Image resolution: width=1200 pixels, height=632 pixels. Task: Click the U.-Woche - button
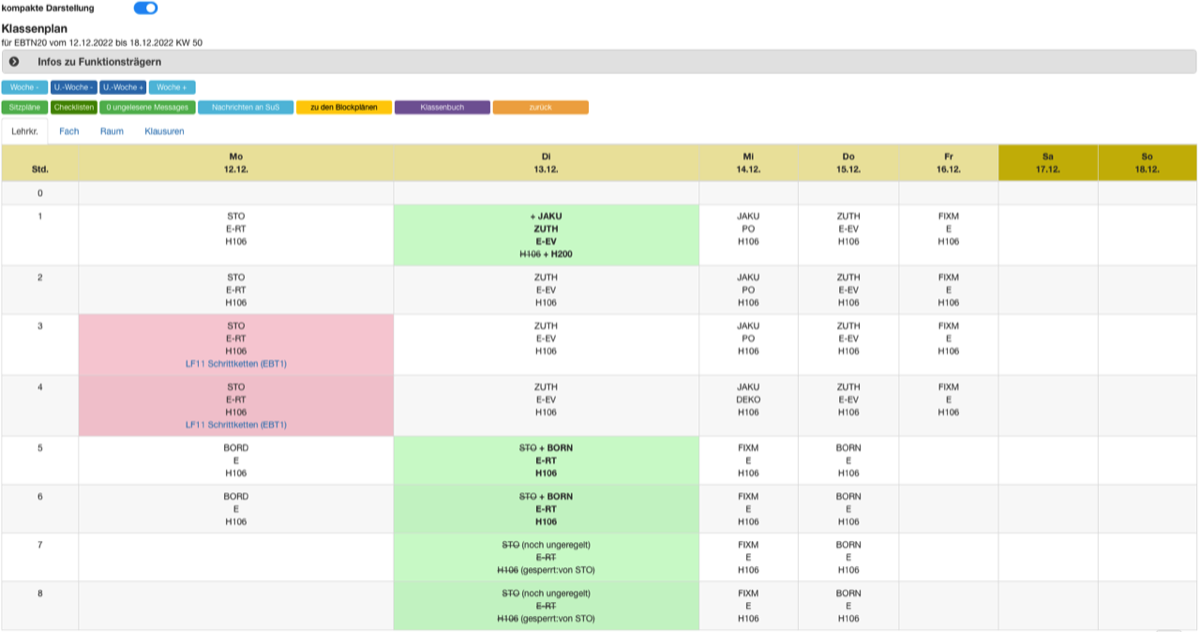(x=74, y=87)
